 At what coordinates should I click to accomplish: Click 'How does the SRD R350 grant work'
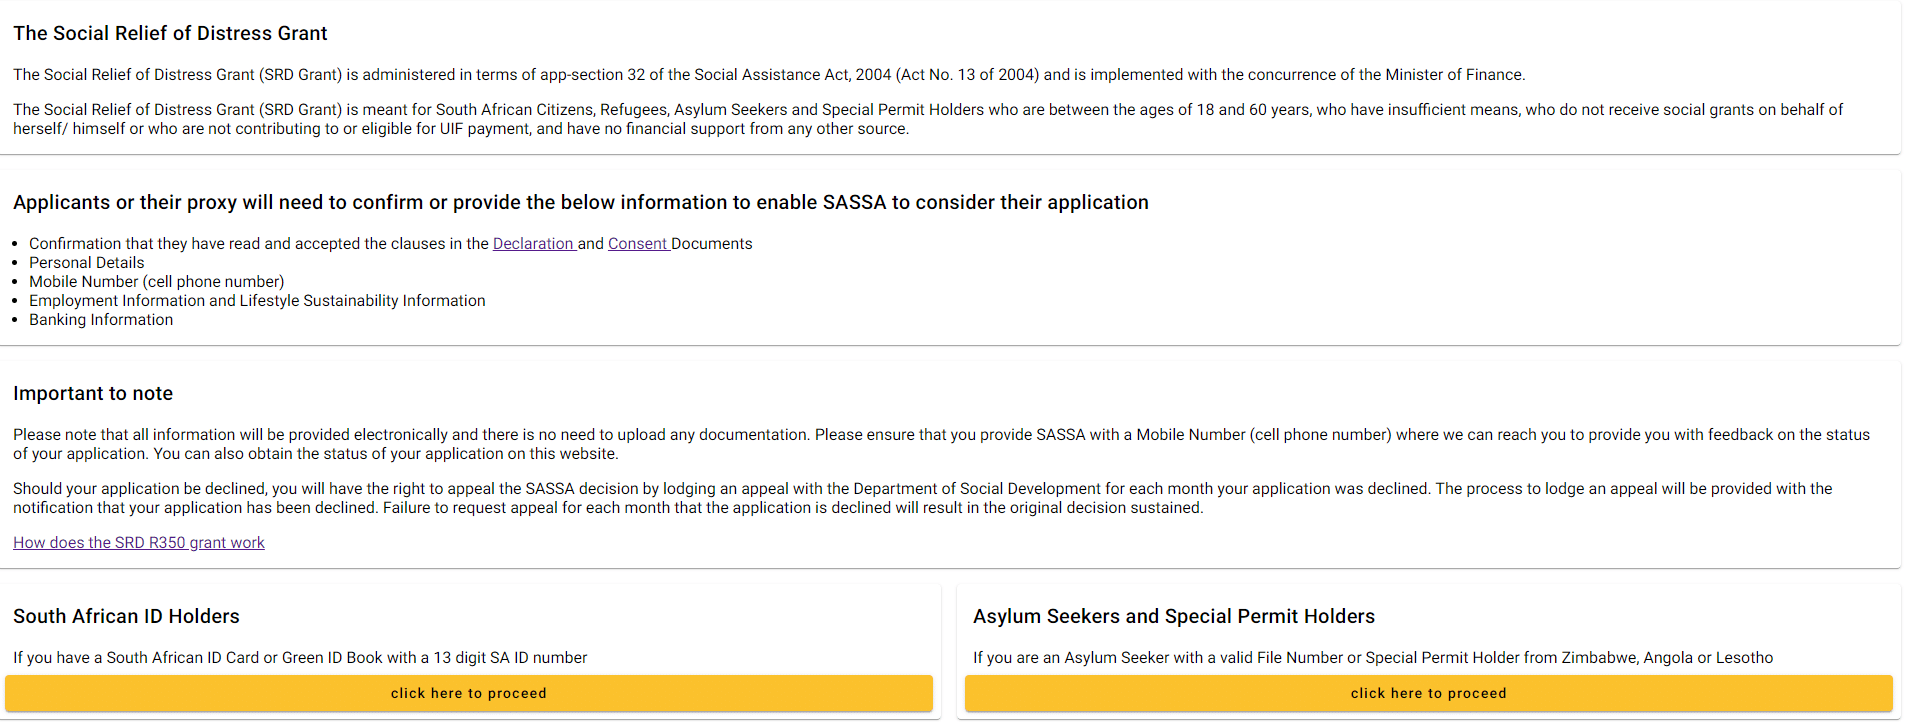139,543
